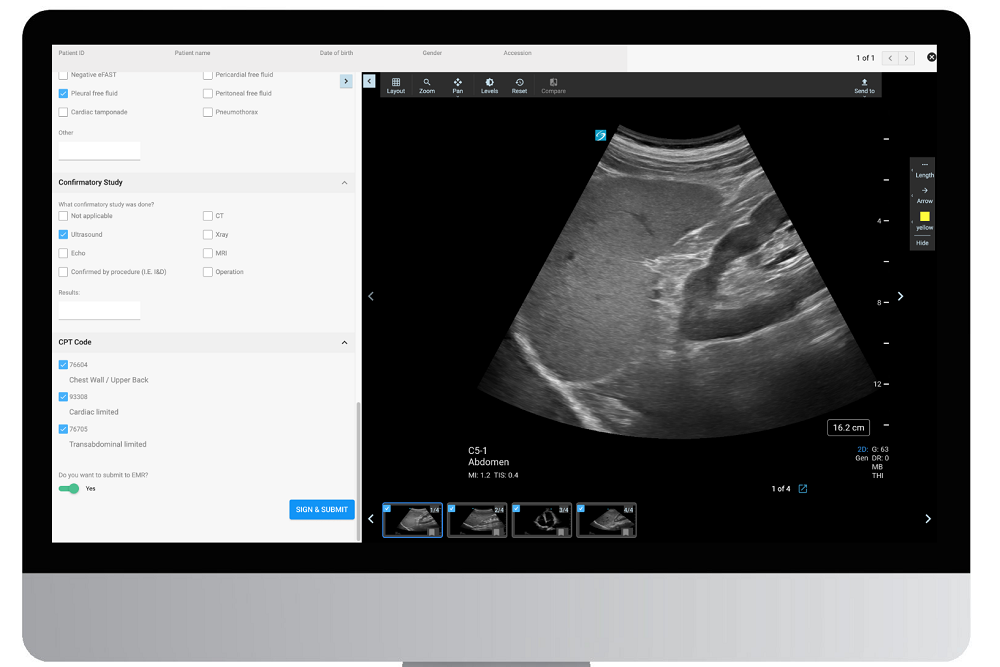Open the Layout tool
This screenshot has width=1000, height=667.
[396, 85]
